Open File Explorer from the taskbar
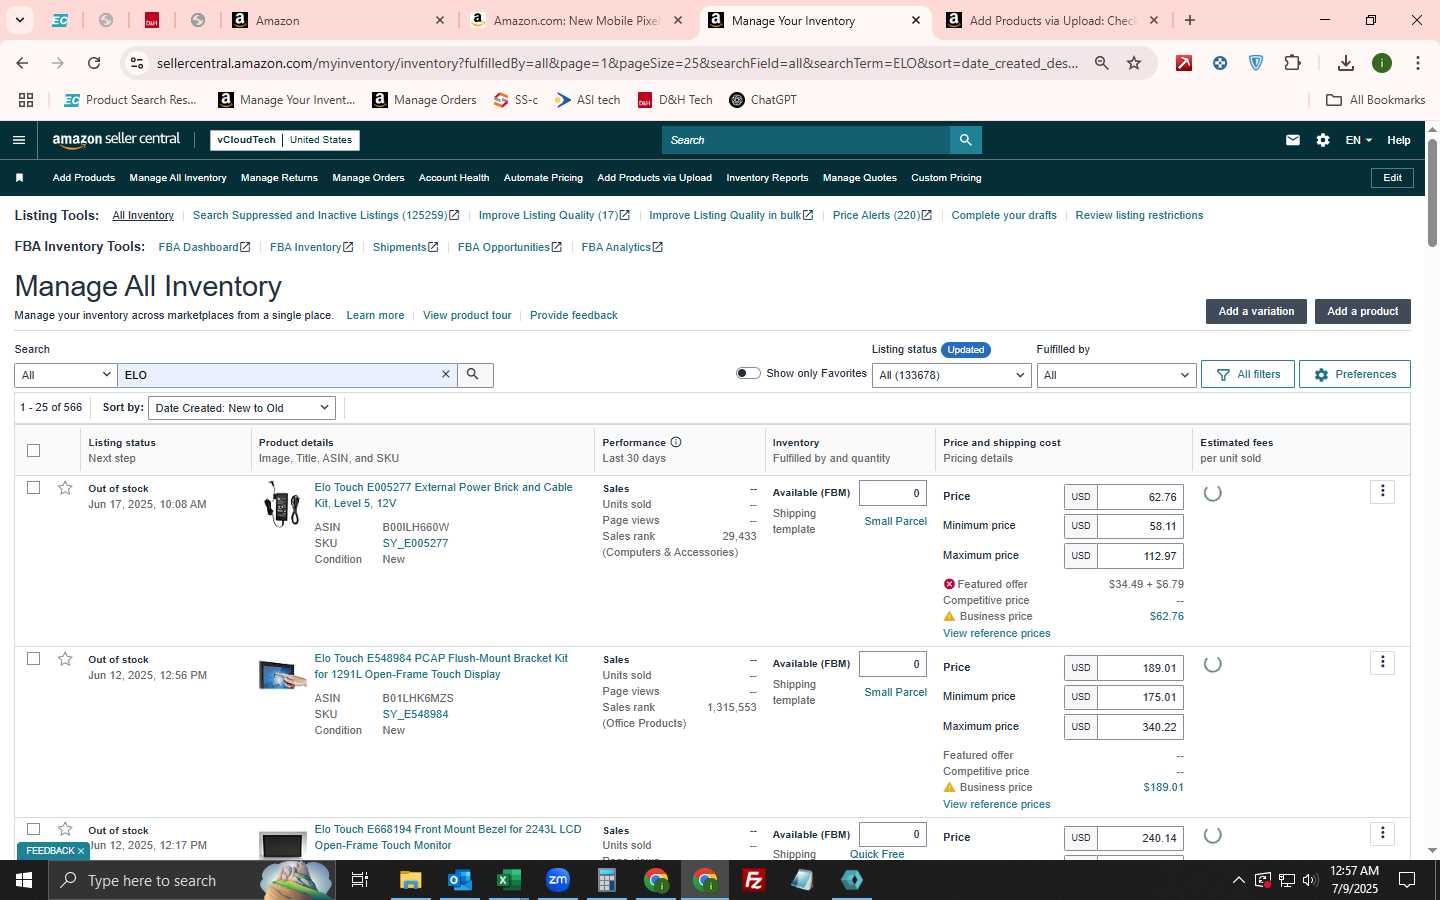 click(x=410, y=880)
